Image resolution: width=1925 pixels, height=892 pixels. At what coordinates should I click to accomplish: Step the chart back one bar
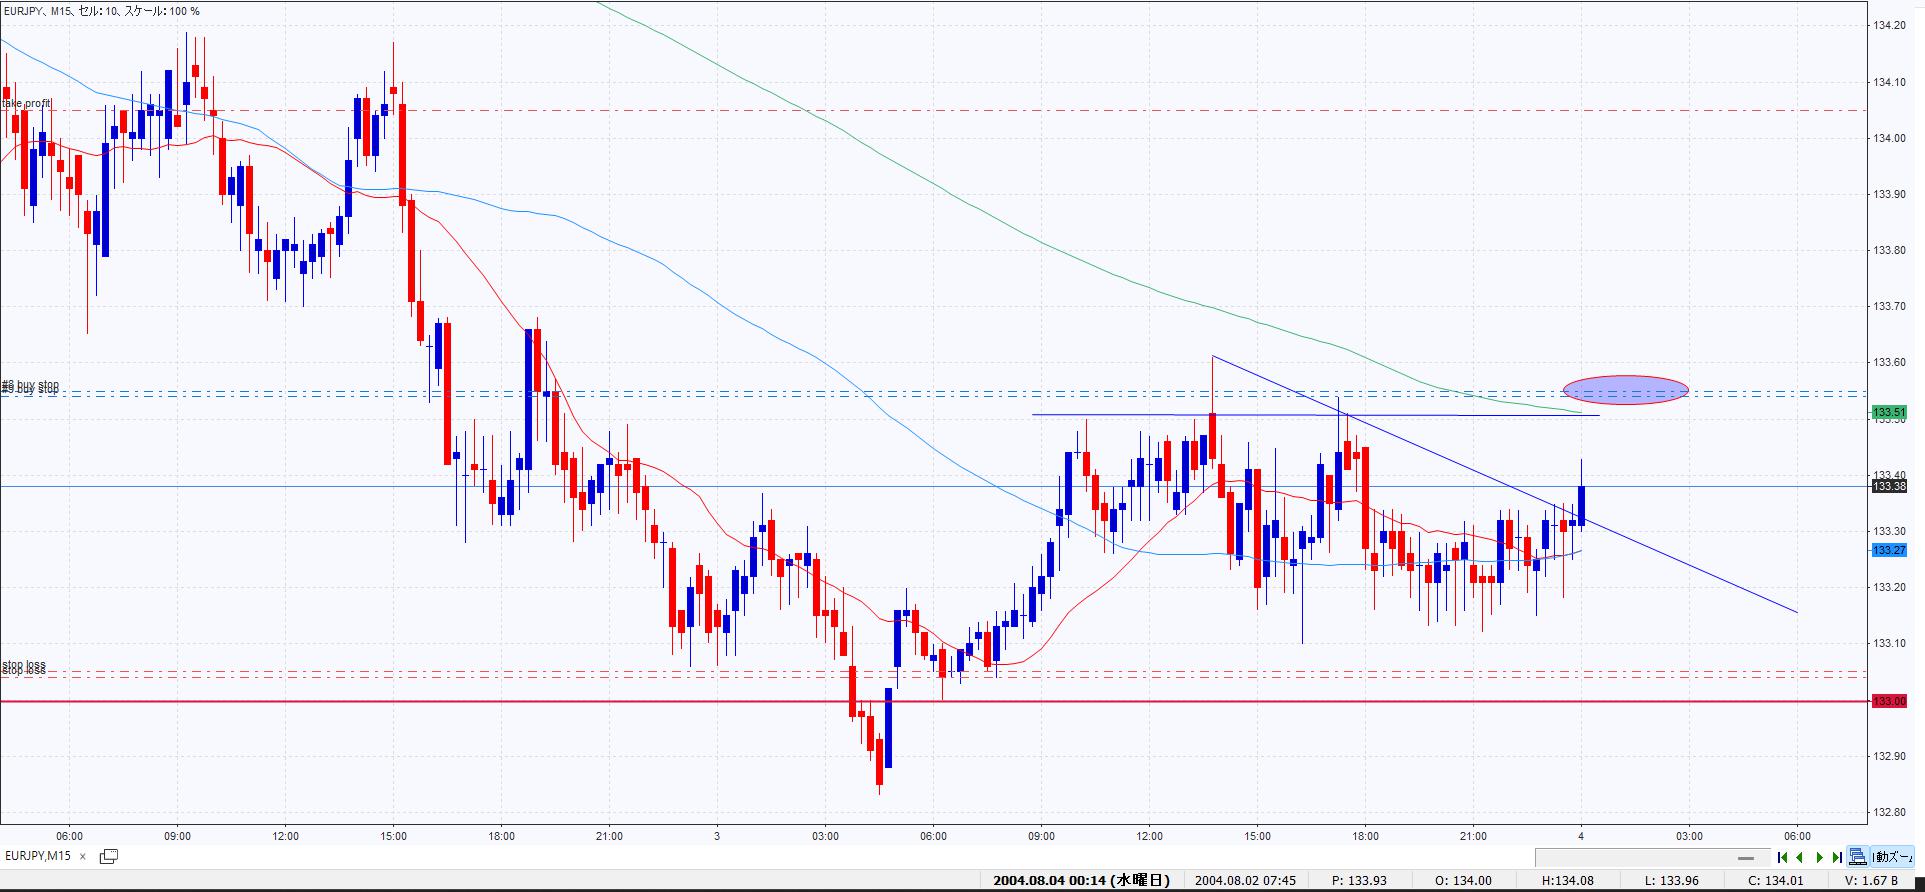click(1800, 857)
